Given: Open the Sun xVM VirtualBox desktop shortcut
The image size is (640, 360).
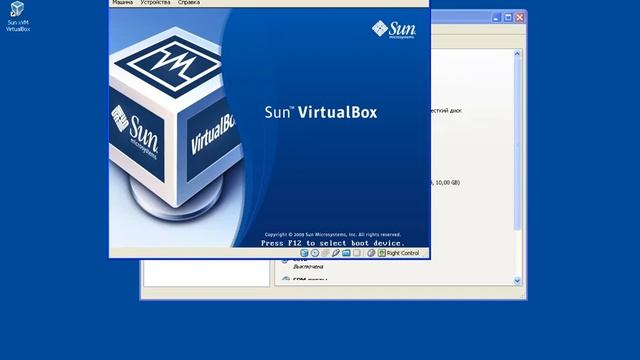Looking at the screenshot, I should [18, 16].
